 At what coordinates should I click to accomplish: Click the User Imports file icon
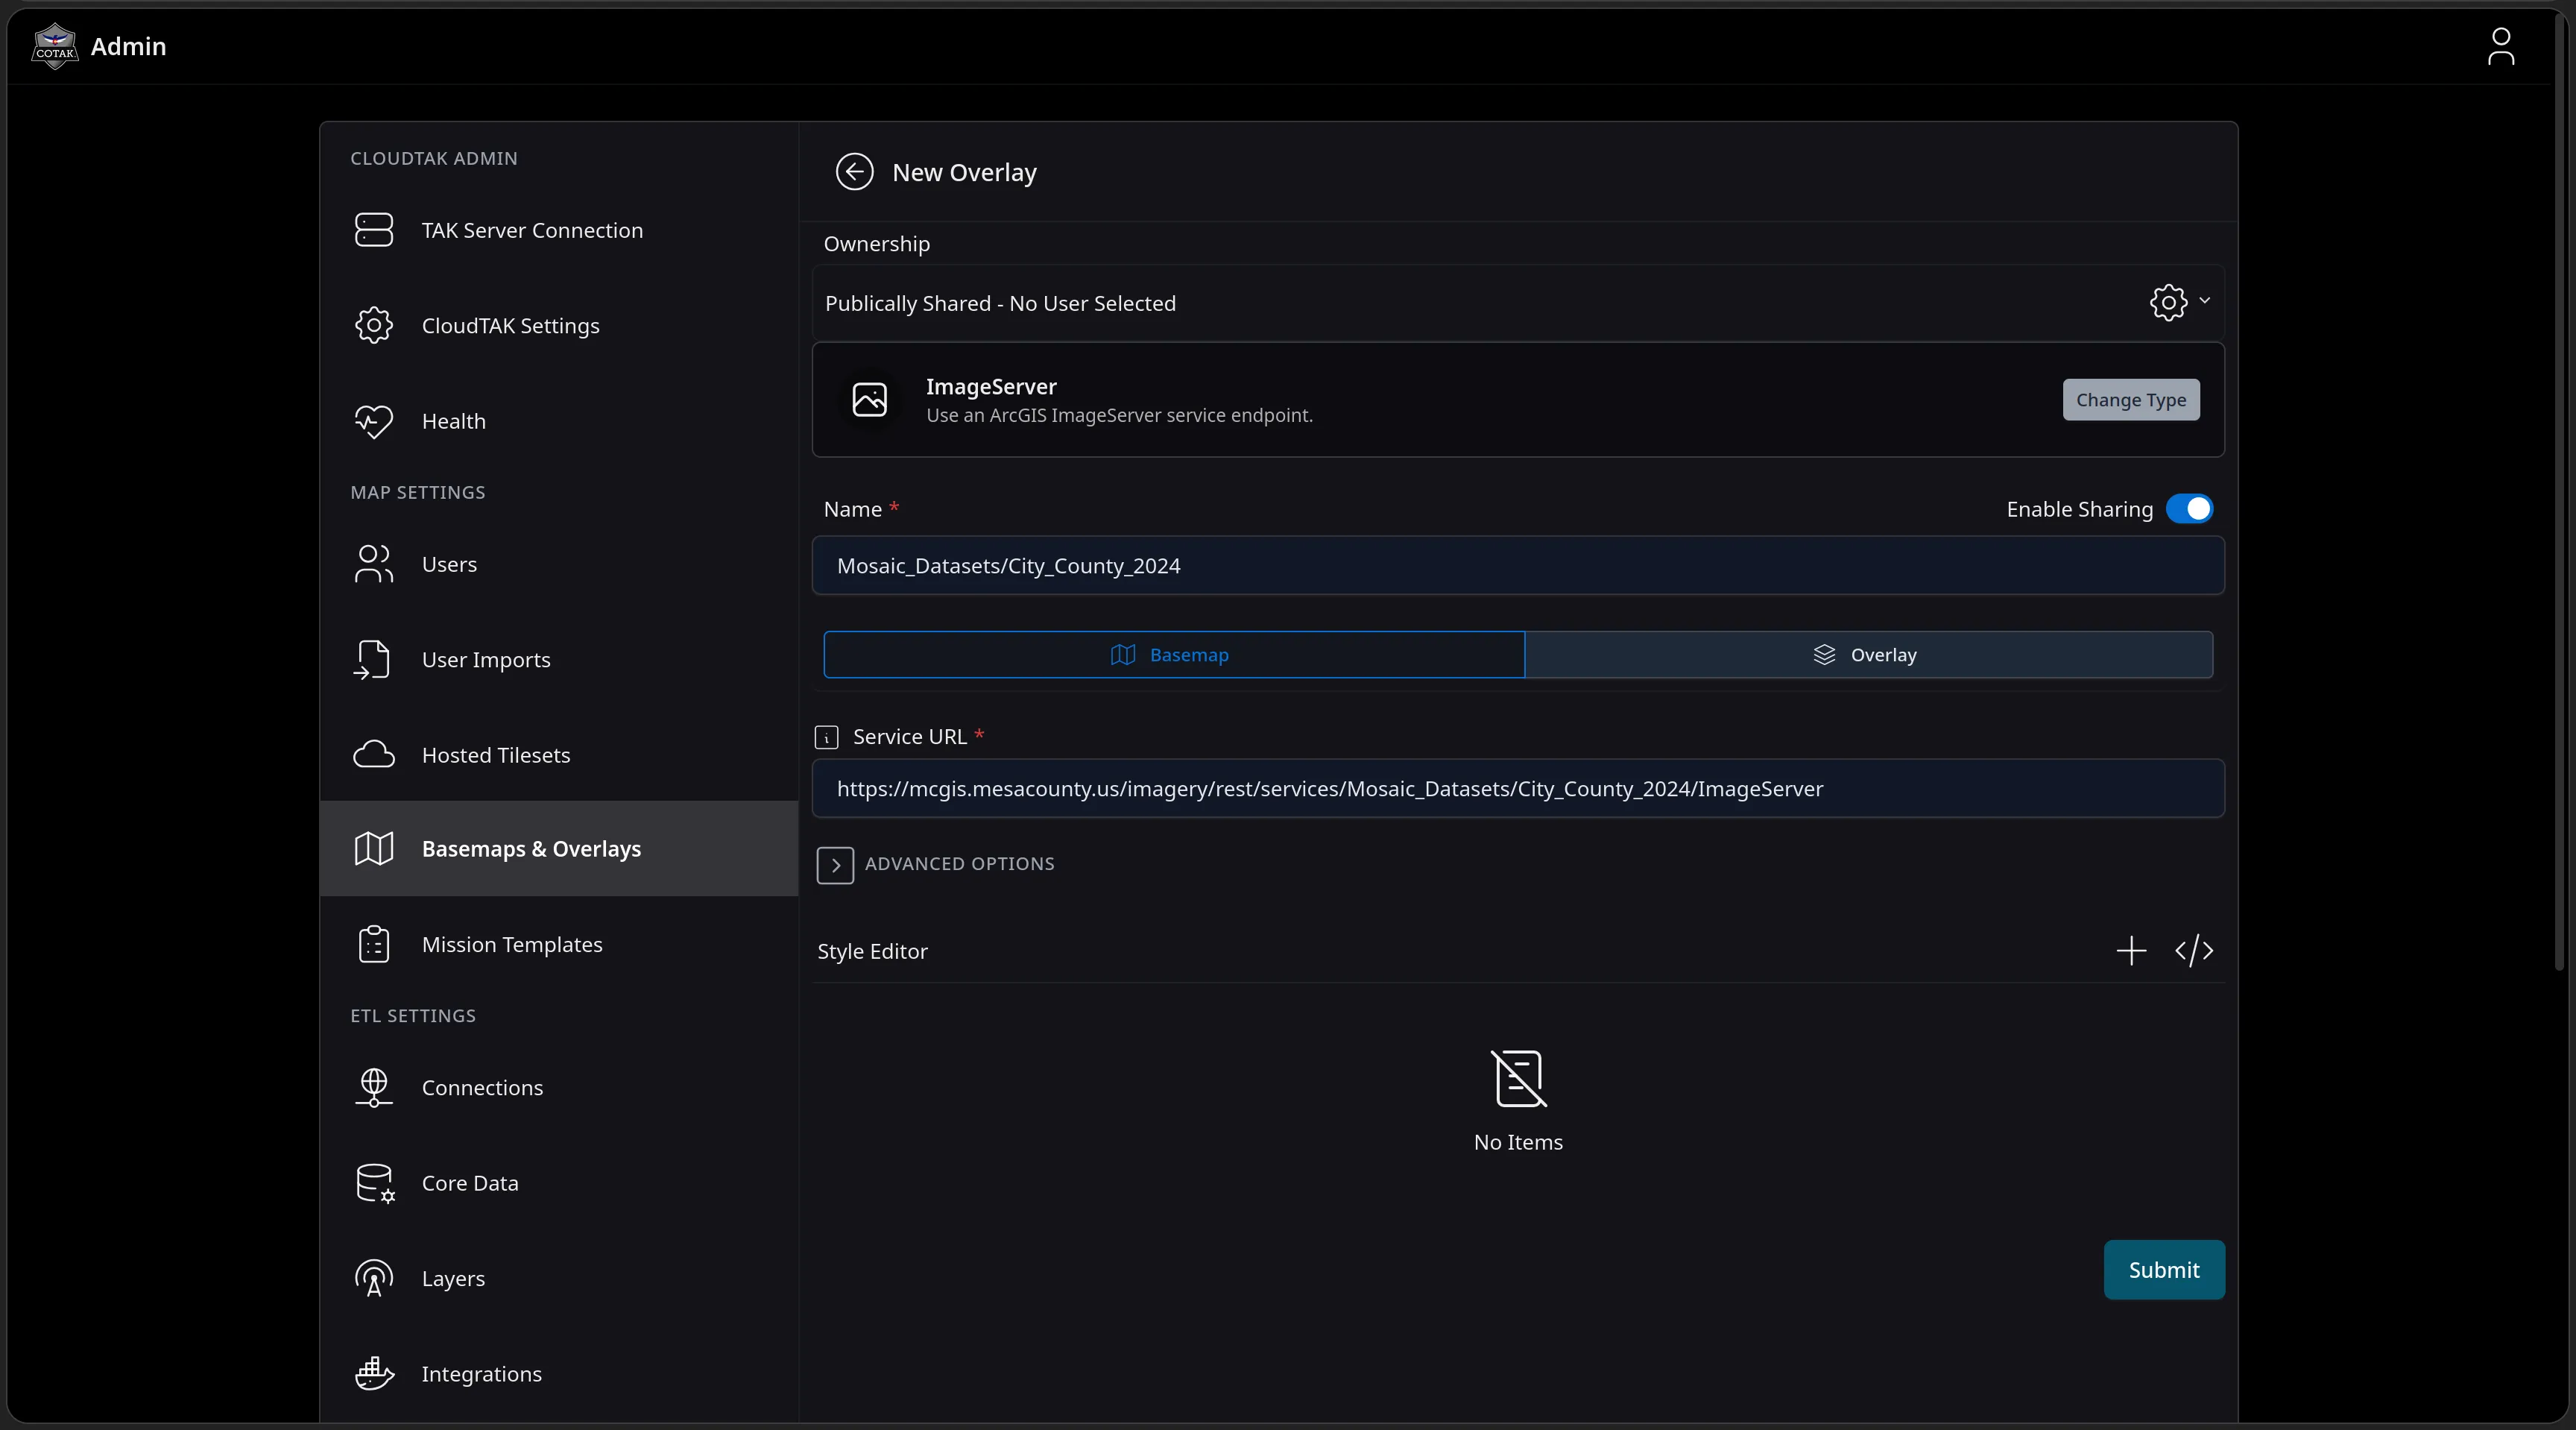(x=372, y=659)
